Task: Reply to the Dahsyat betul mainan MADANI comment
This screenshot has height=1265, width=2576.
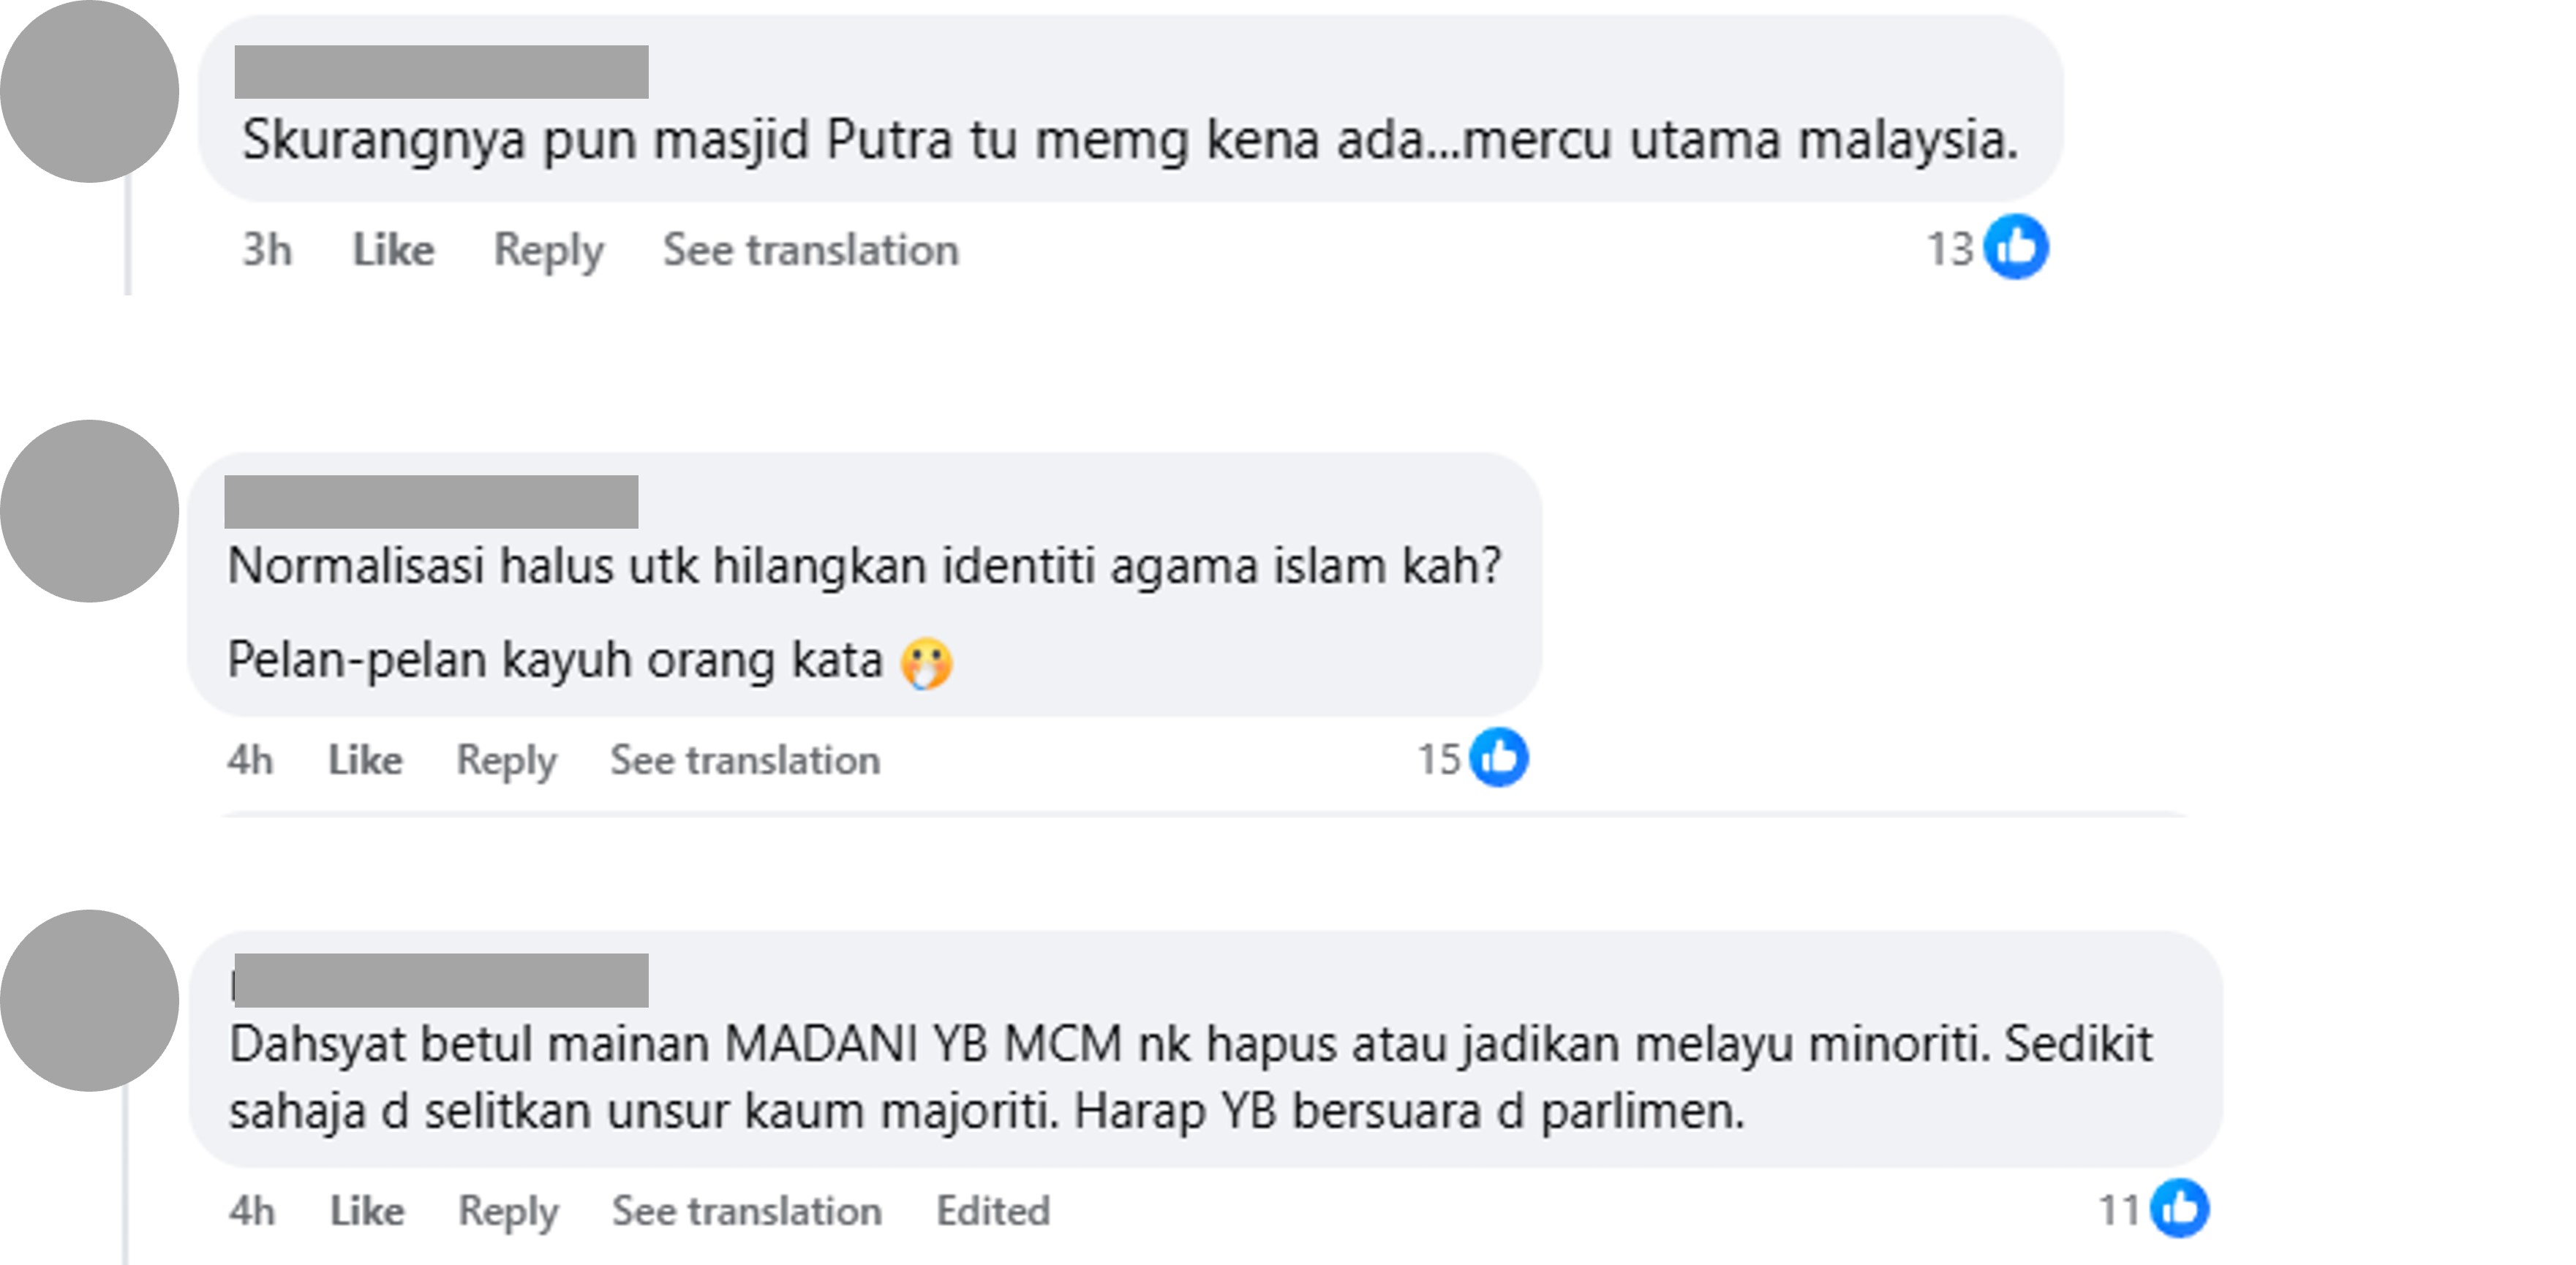Action: point(508,1211)
